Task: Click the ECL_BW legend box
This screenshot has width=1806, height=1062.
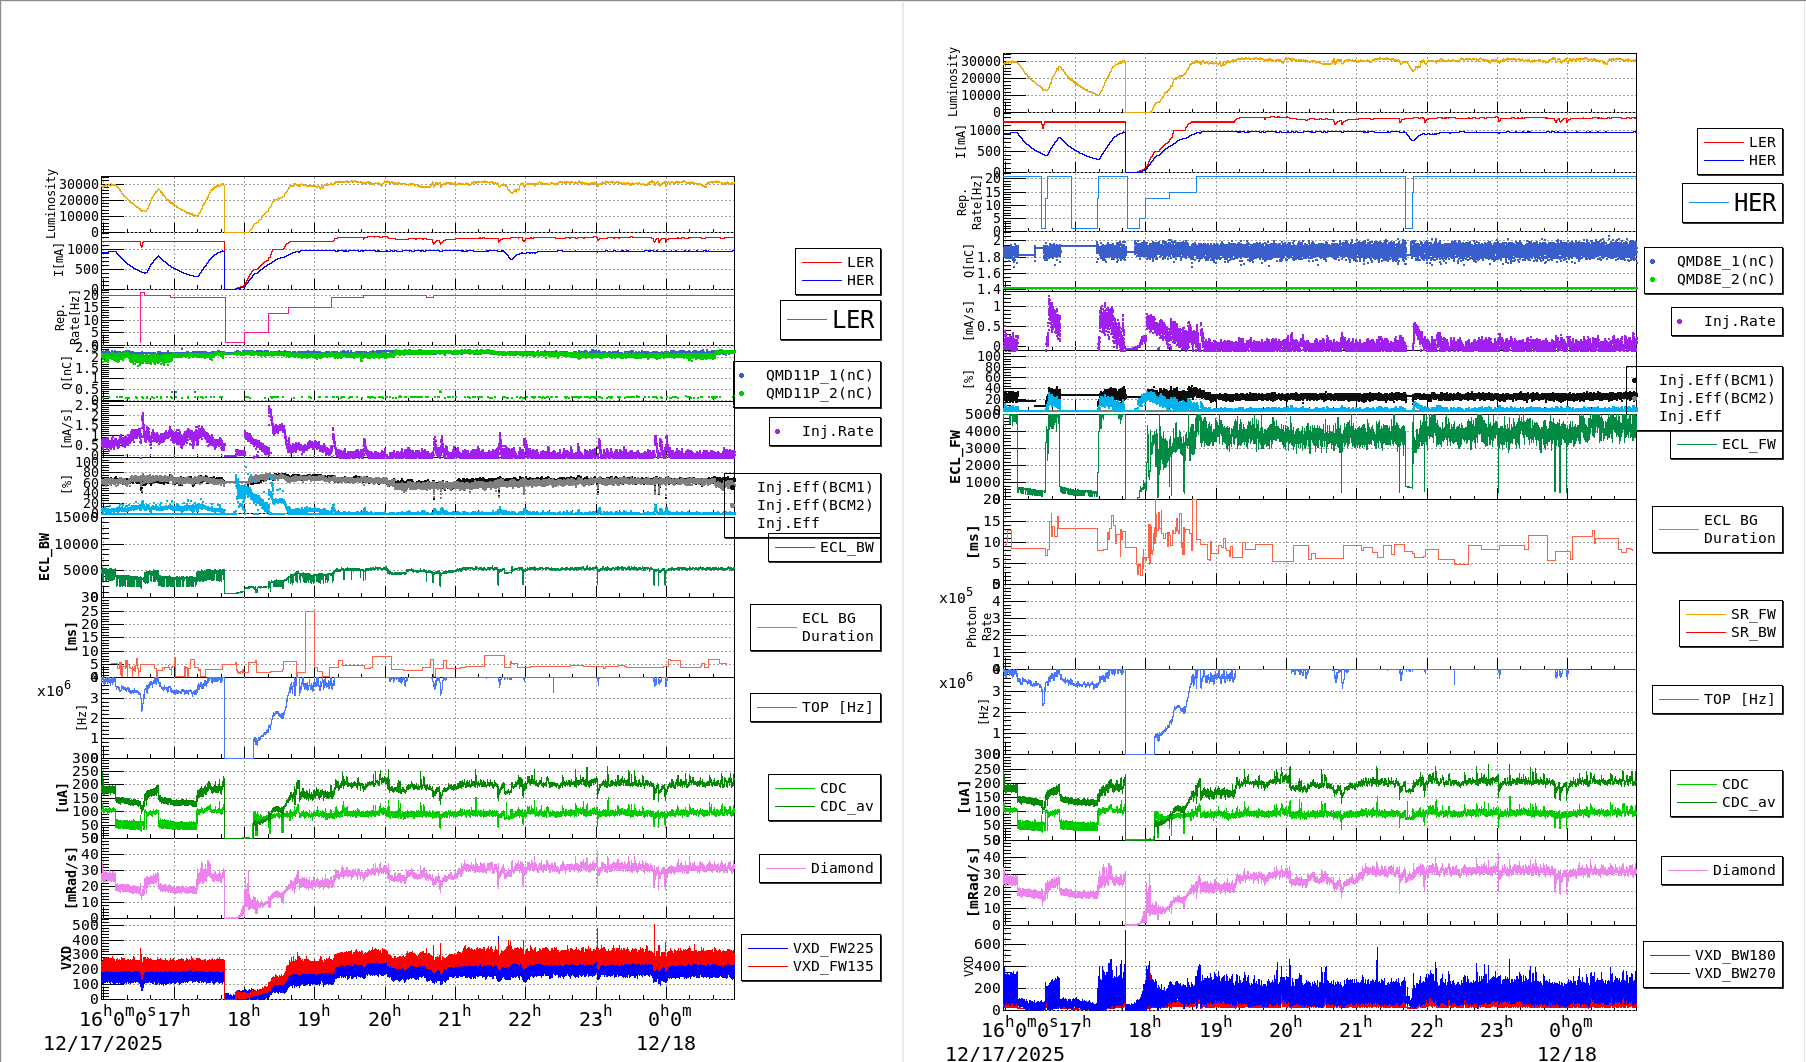Action: (x=825, y=548)
